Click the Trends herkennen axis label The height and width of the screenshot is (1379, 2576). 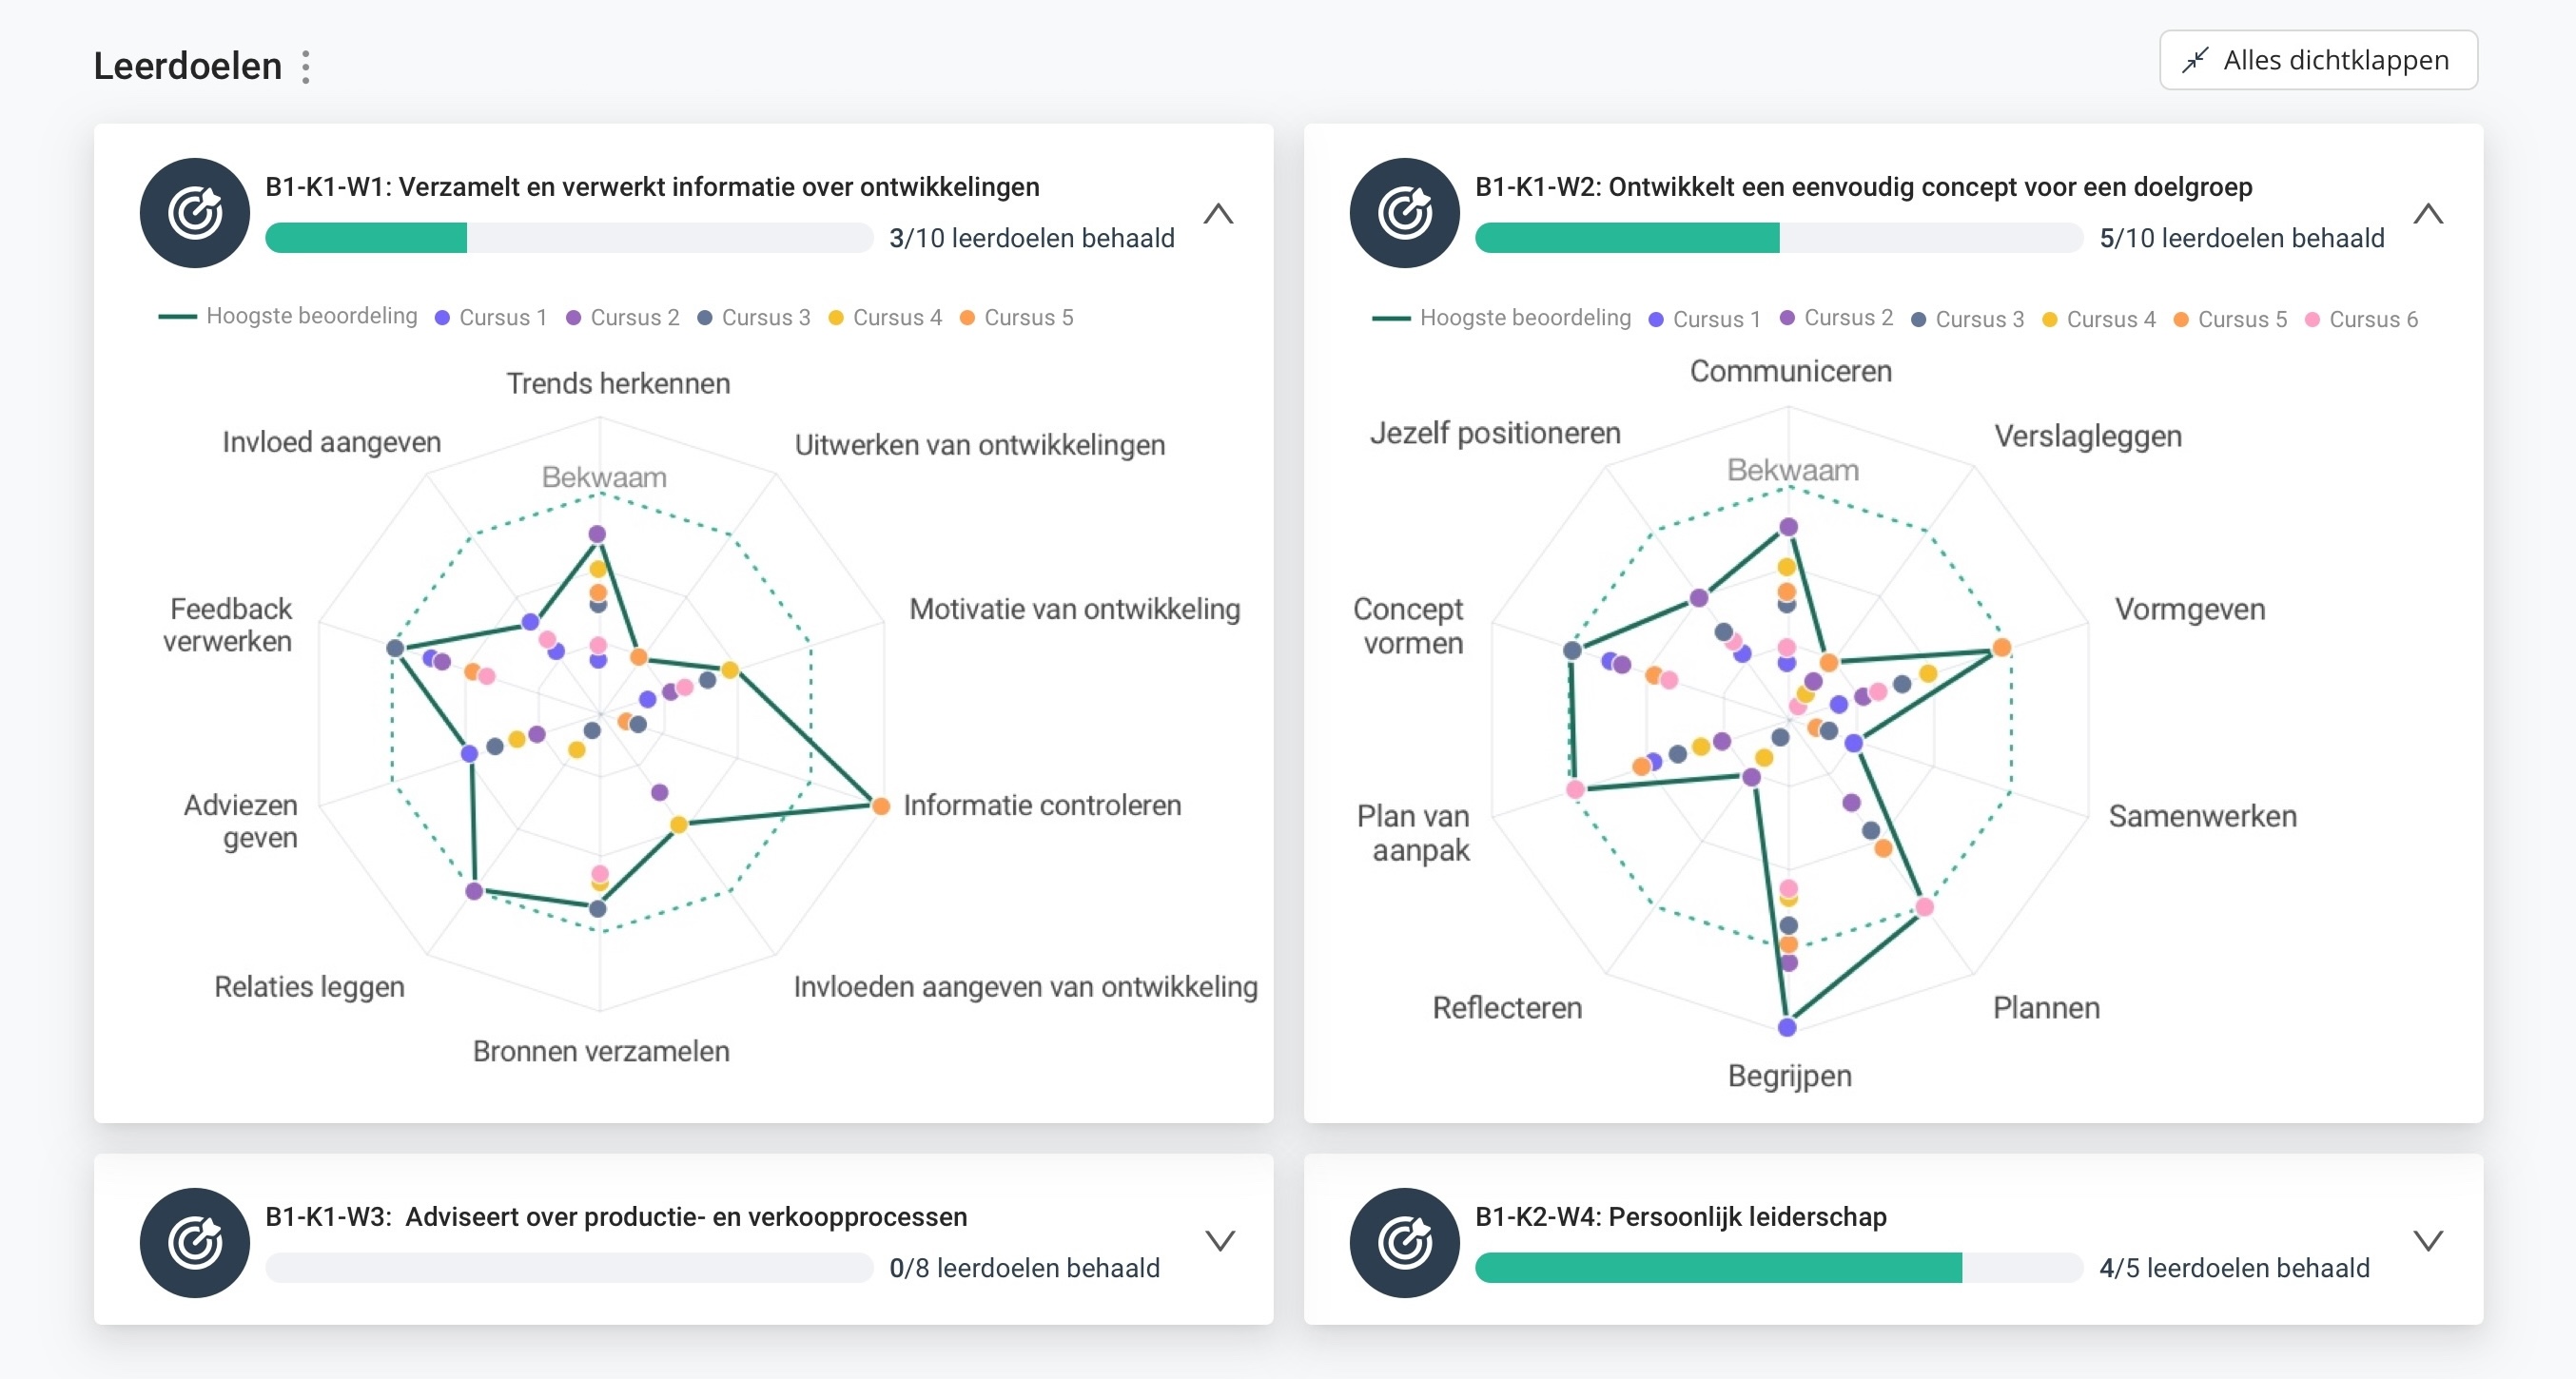tap(618, 383)
